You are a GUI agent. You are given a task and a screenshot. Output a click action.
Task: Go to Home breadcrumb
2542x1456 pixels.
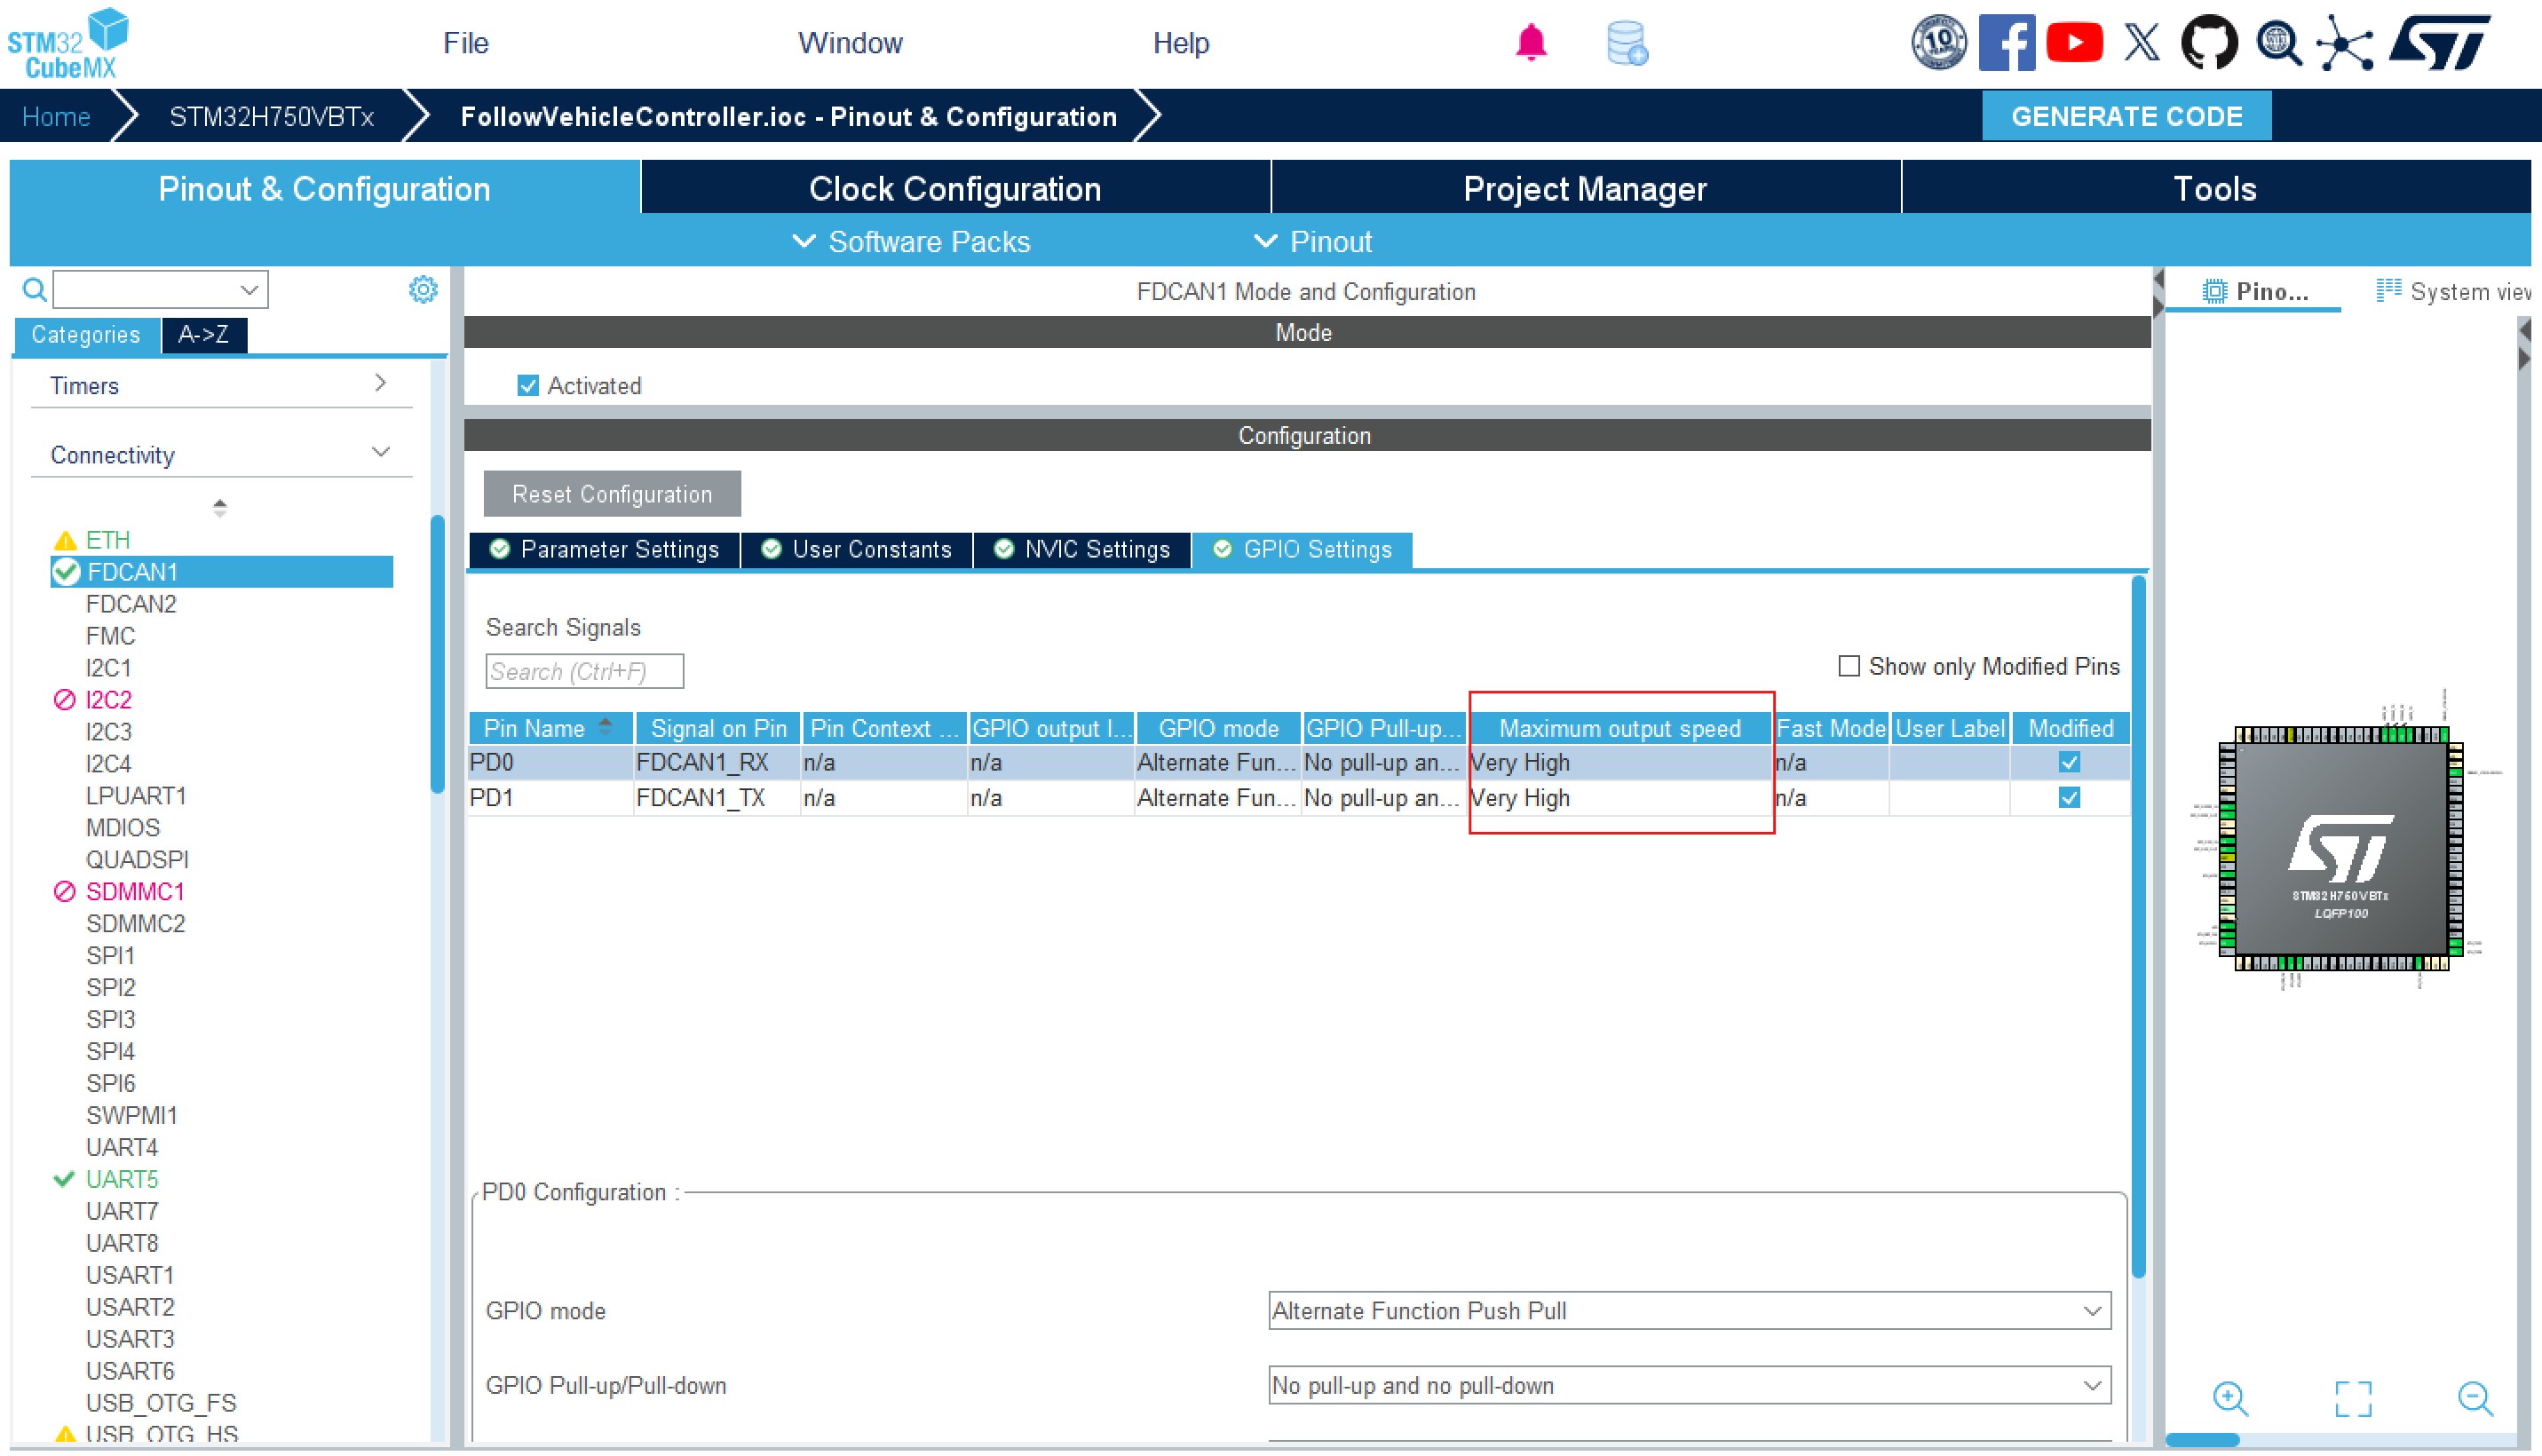(56, 116)
